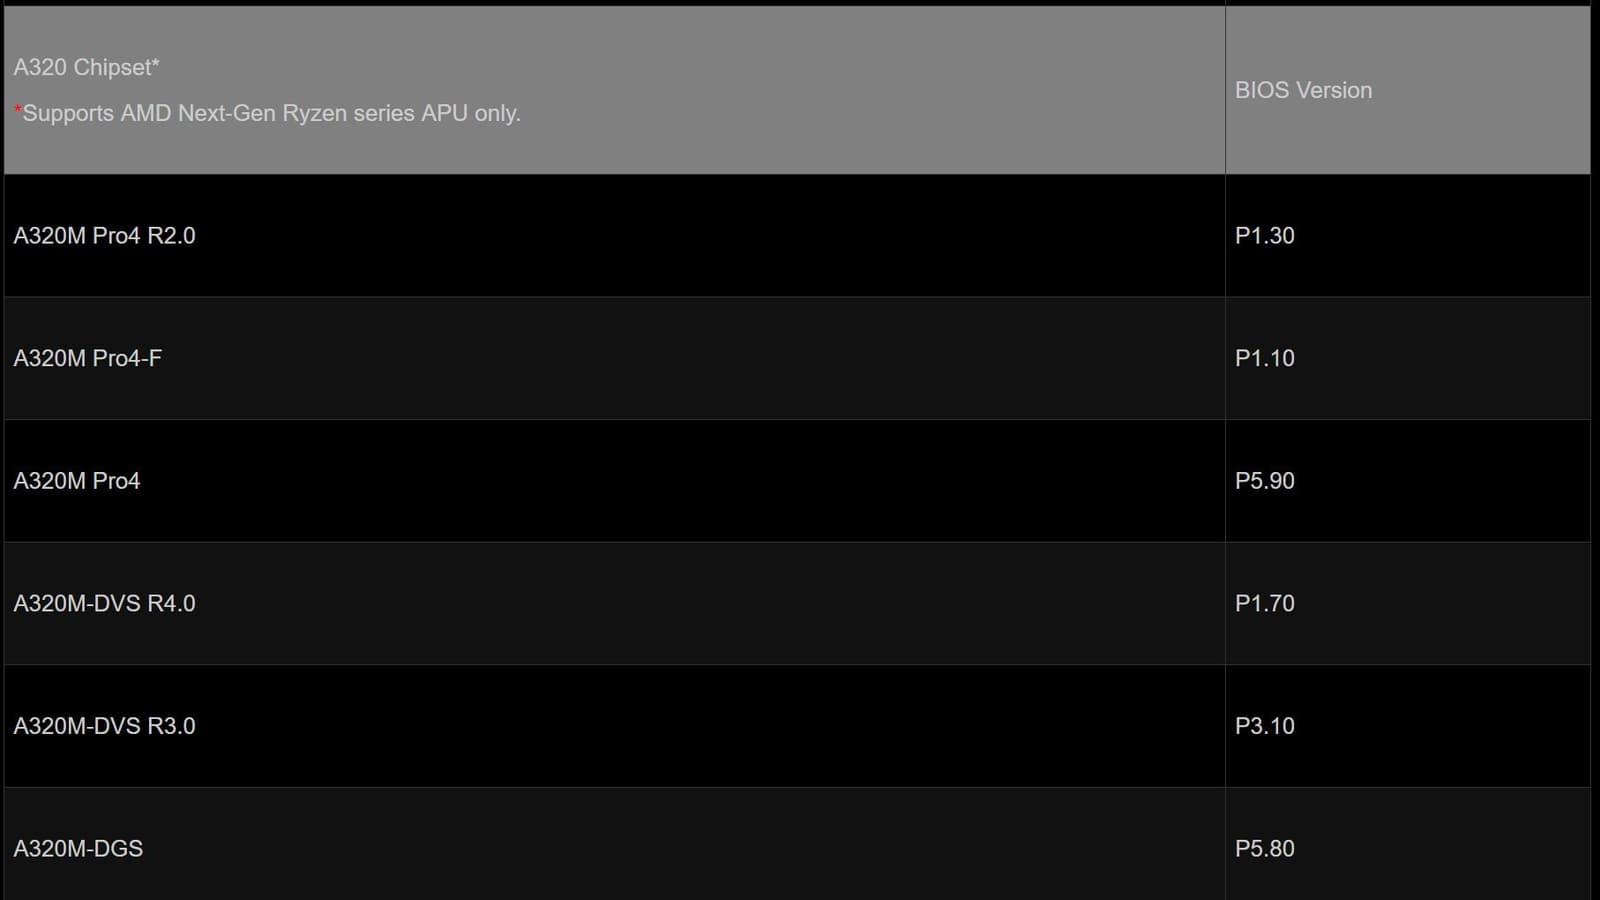Click the red asterisk before Supports
The height and width of the screenshot is (900, 1600).
click(18, 110)
